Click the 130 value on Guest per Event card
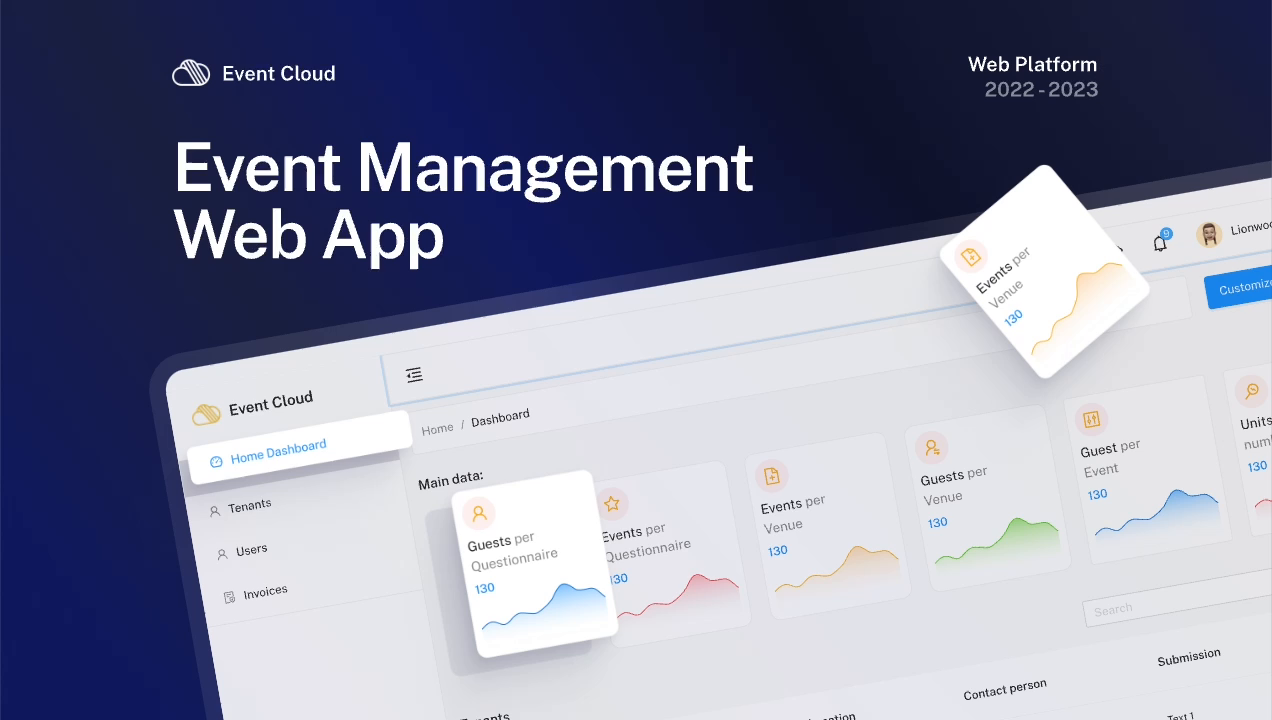 1097,494
